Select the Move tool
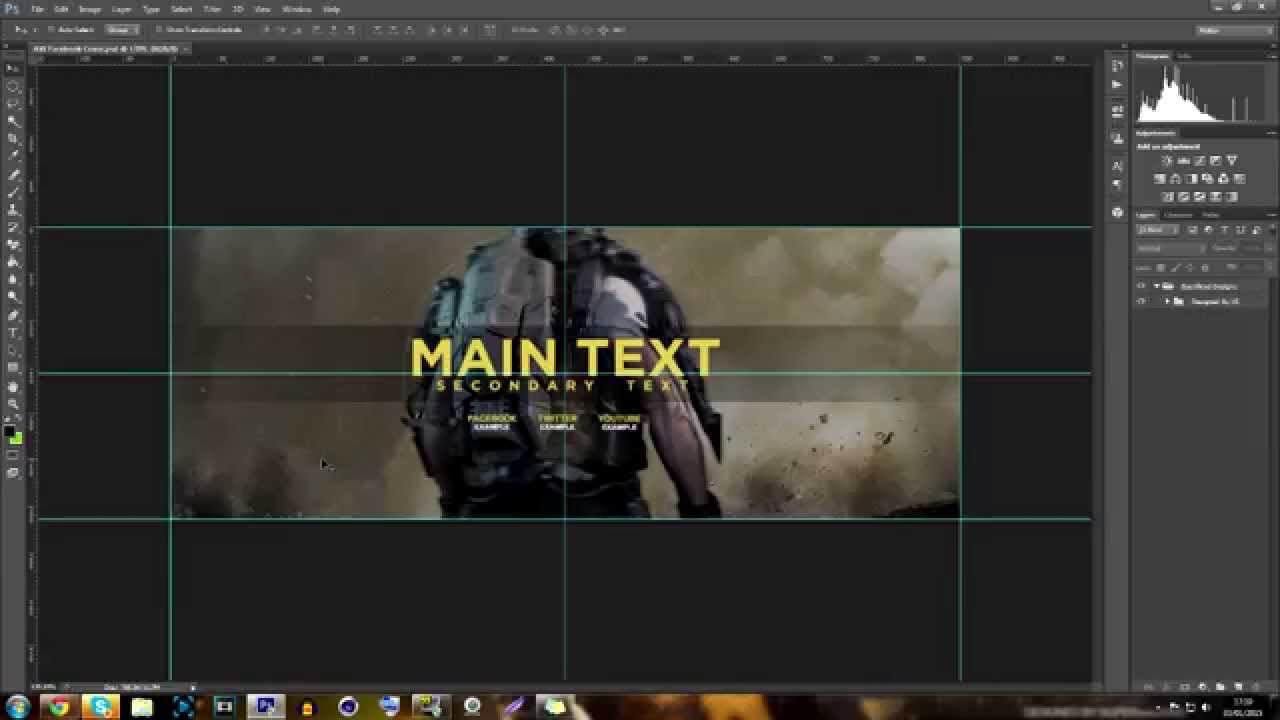Image resolution: width=1280 pixels, height=720 pixels. (x=13, y=67)
